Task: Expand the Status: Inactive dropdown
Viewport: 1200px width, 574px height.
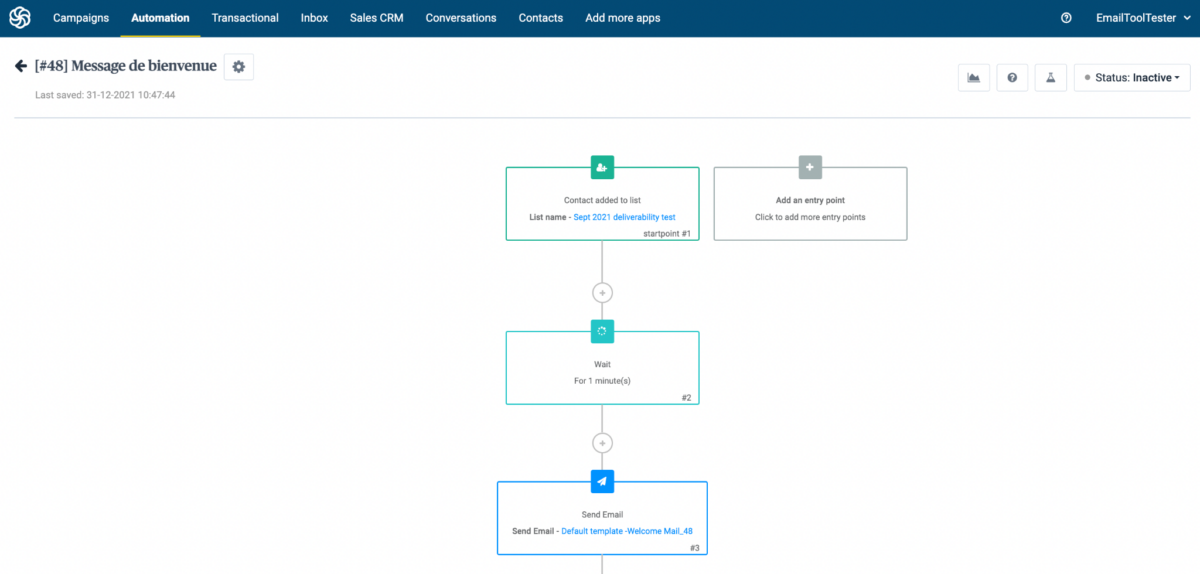Action: 1132,78
